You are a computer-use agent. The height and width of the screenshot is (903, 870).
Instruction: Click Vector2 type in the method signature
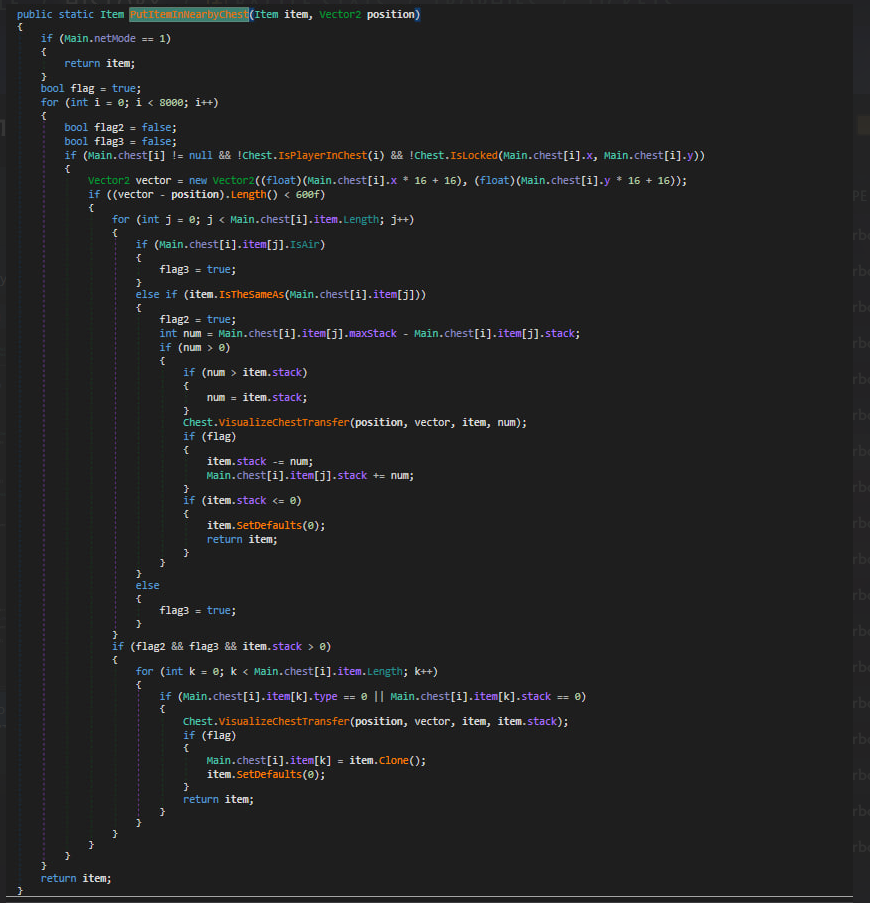point(340,14)
